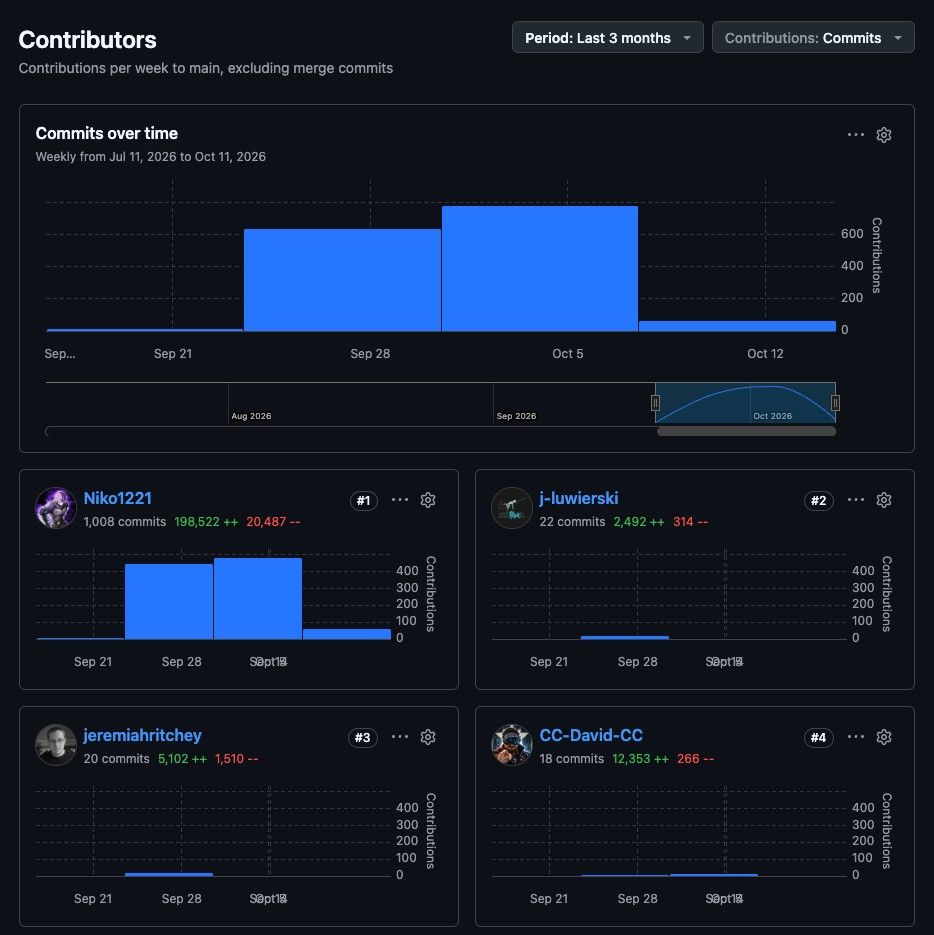Viewport: 934px width, 935px height.
Task: Click the Sep 2026 marker on the timeline
Action: pyautogui.click(x=517, y=416)
